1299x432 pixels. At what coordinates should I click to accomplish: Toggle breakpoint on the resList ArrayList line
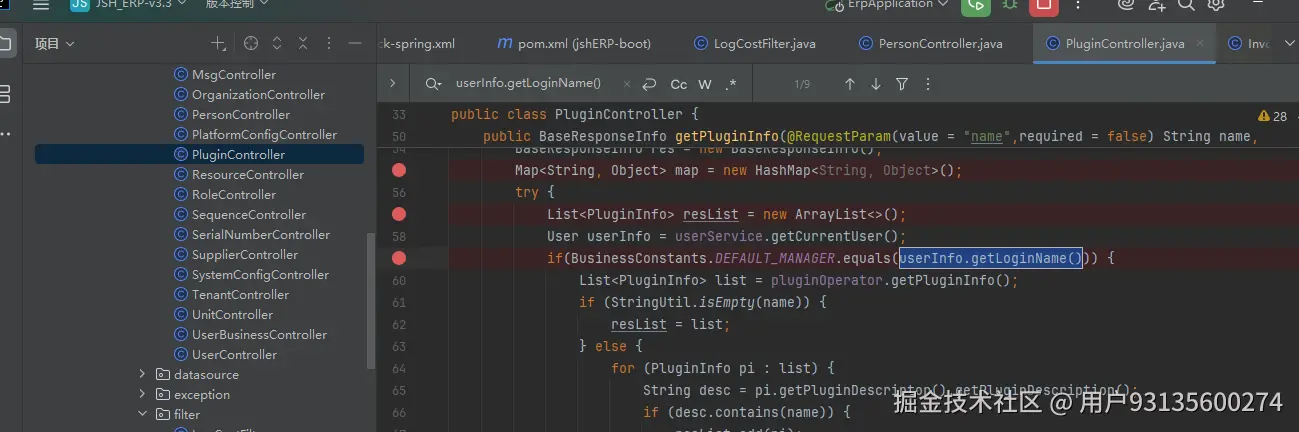pos(399,214)
